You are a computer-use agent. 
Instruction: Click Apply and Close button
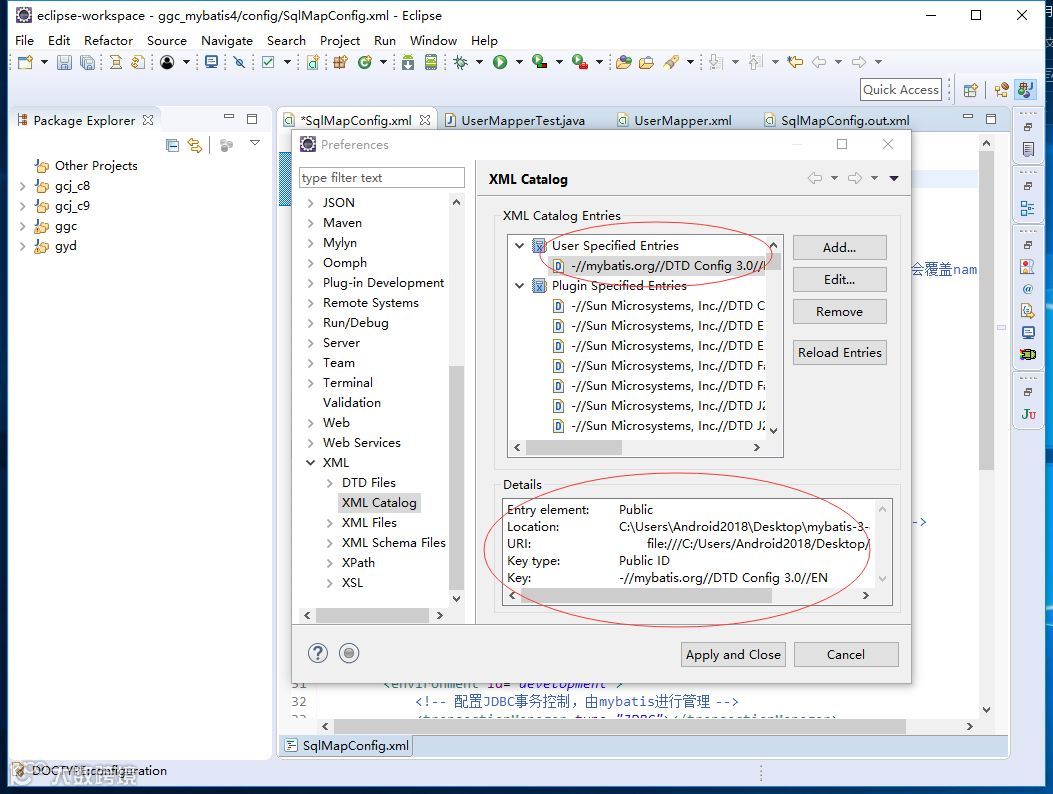pos(733,654)
